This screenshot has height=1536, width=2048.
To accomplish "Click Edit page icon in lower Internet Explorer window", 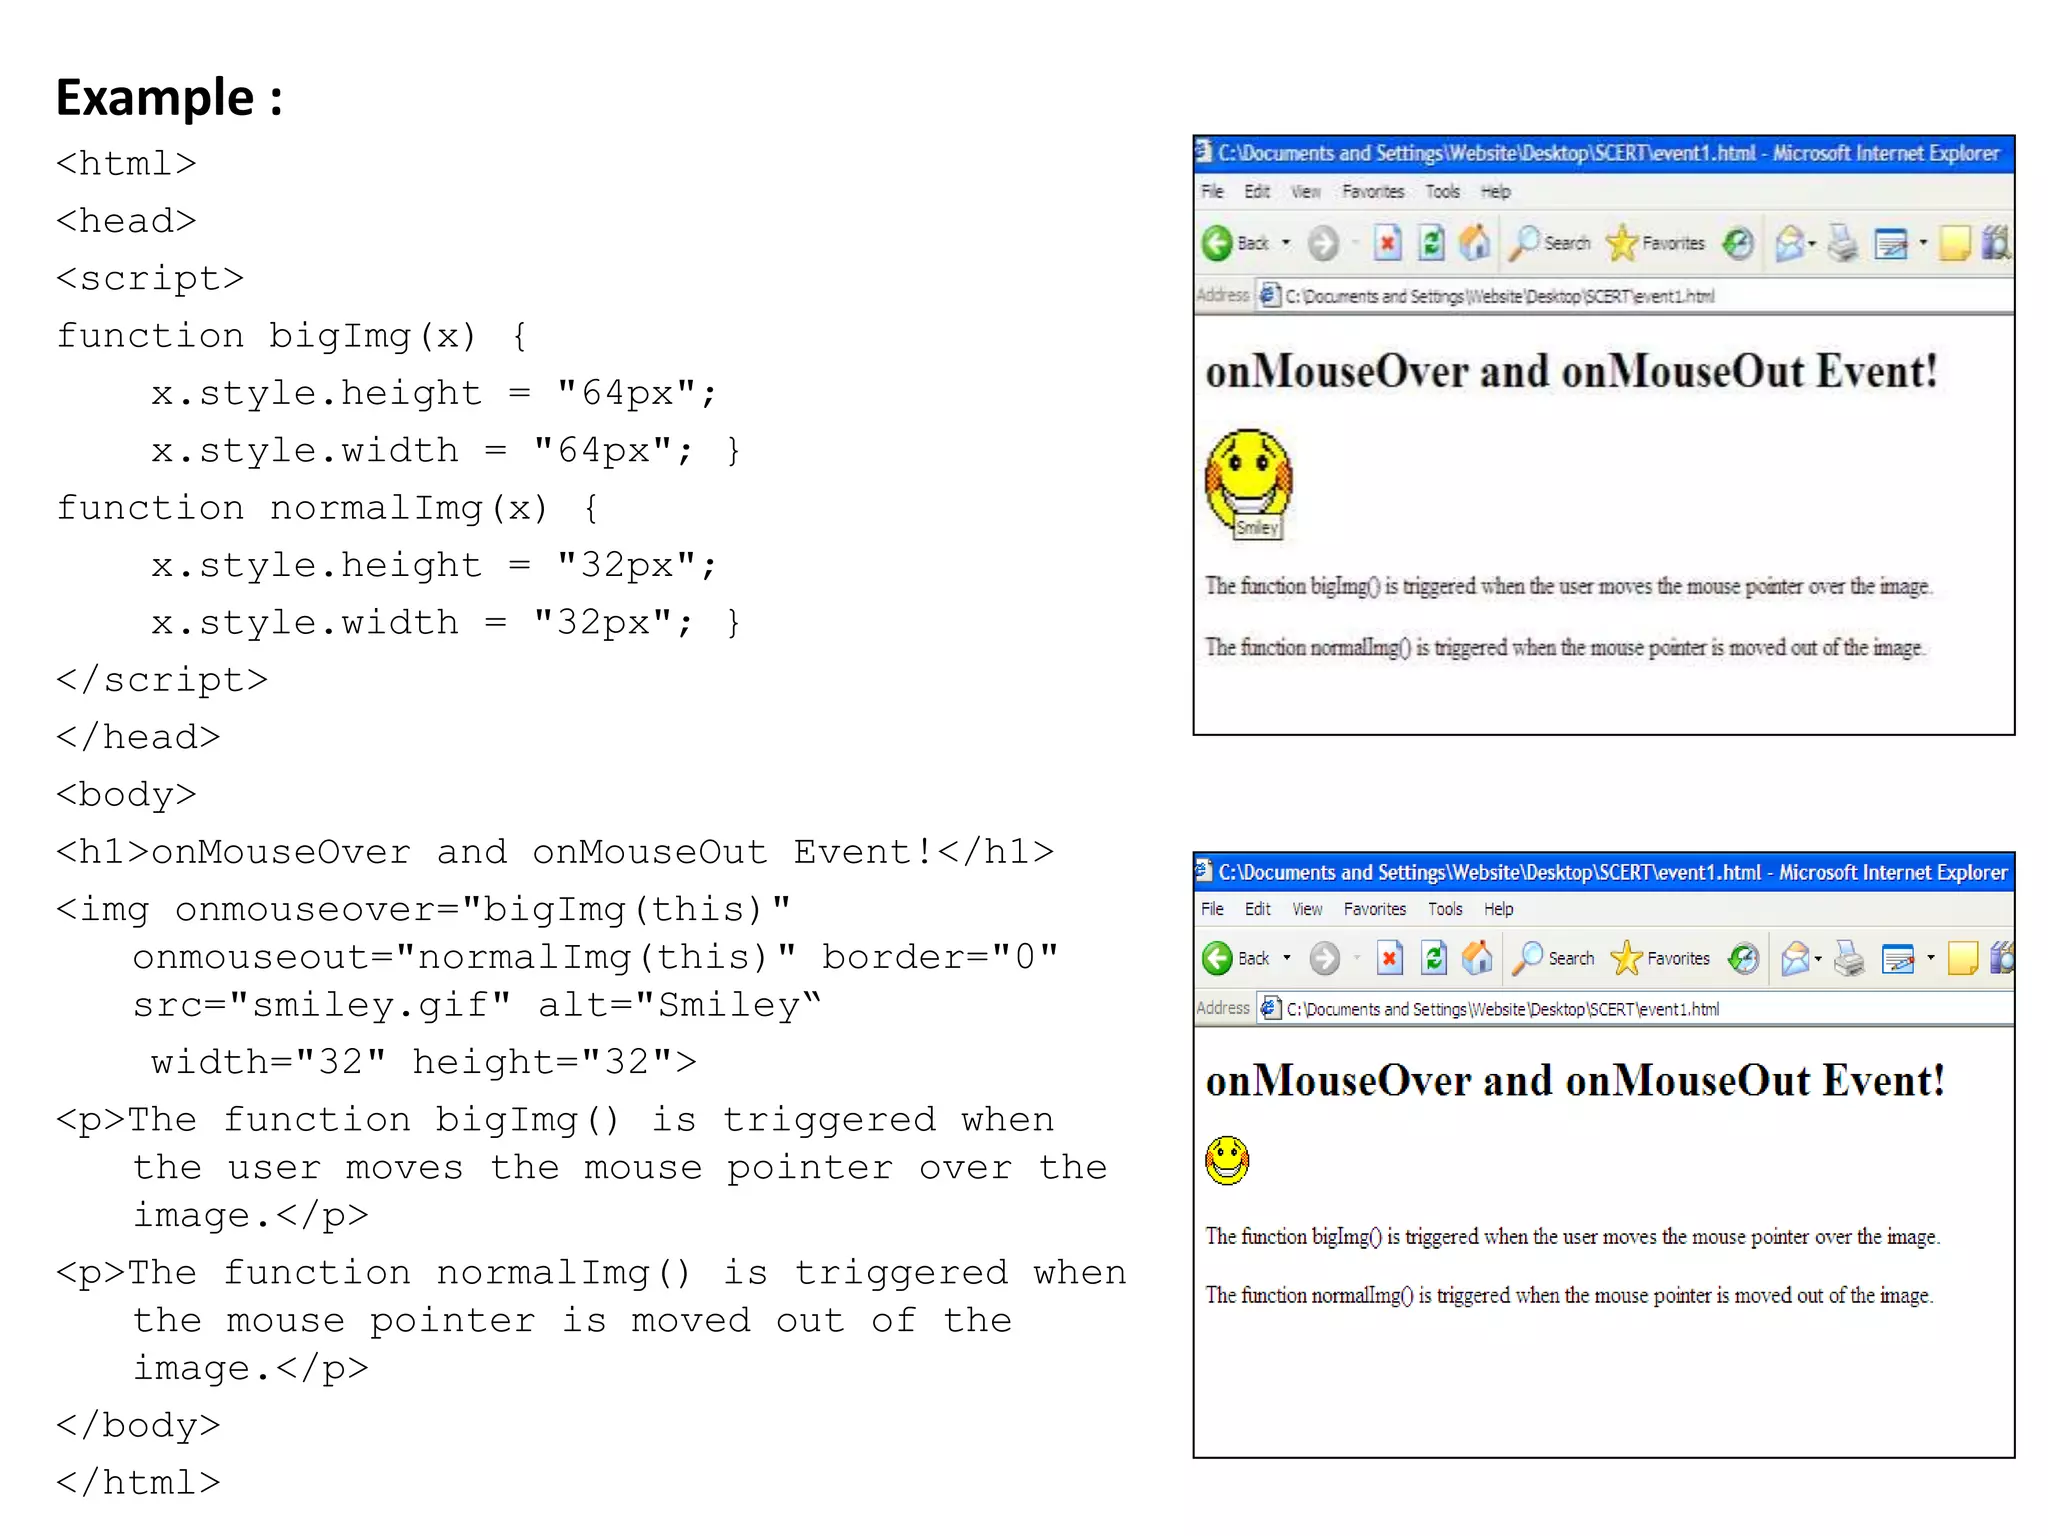I will (x=1898, y=958).
